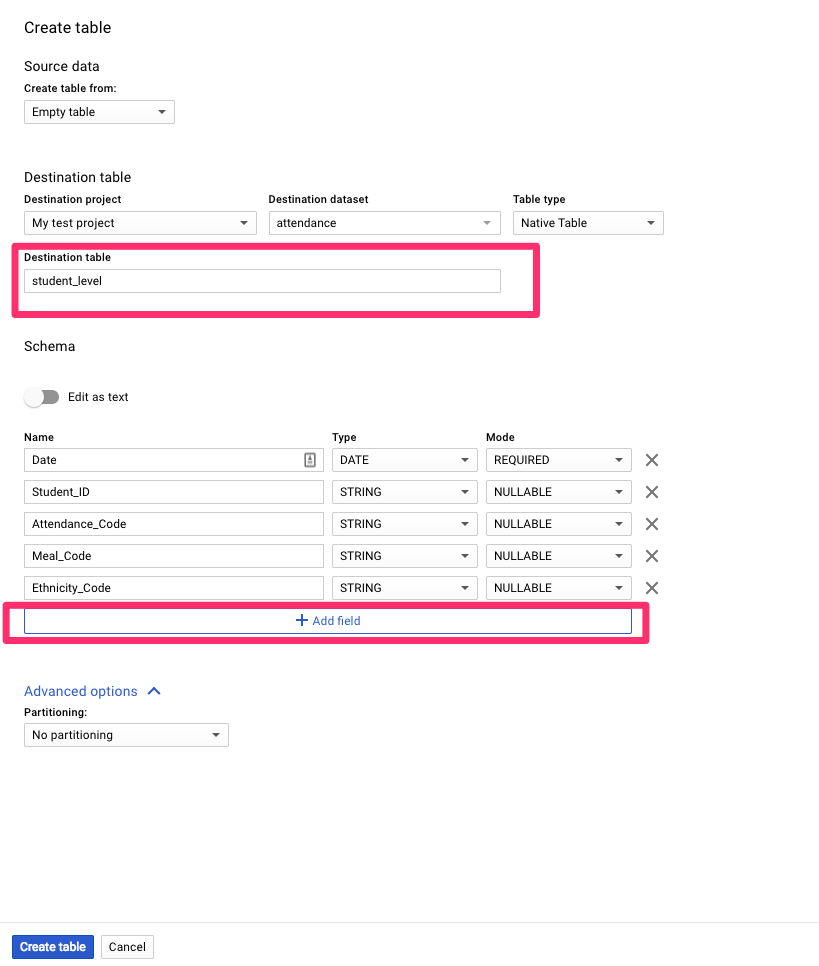The height and width of the screenshot is (966, 819).
Task: Click the Destination table name input
Action: click(262, 281)
